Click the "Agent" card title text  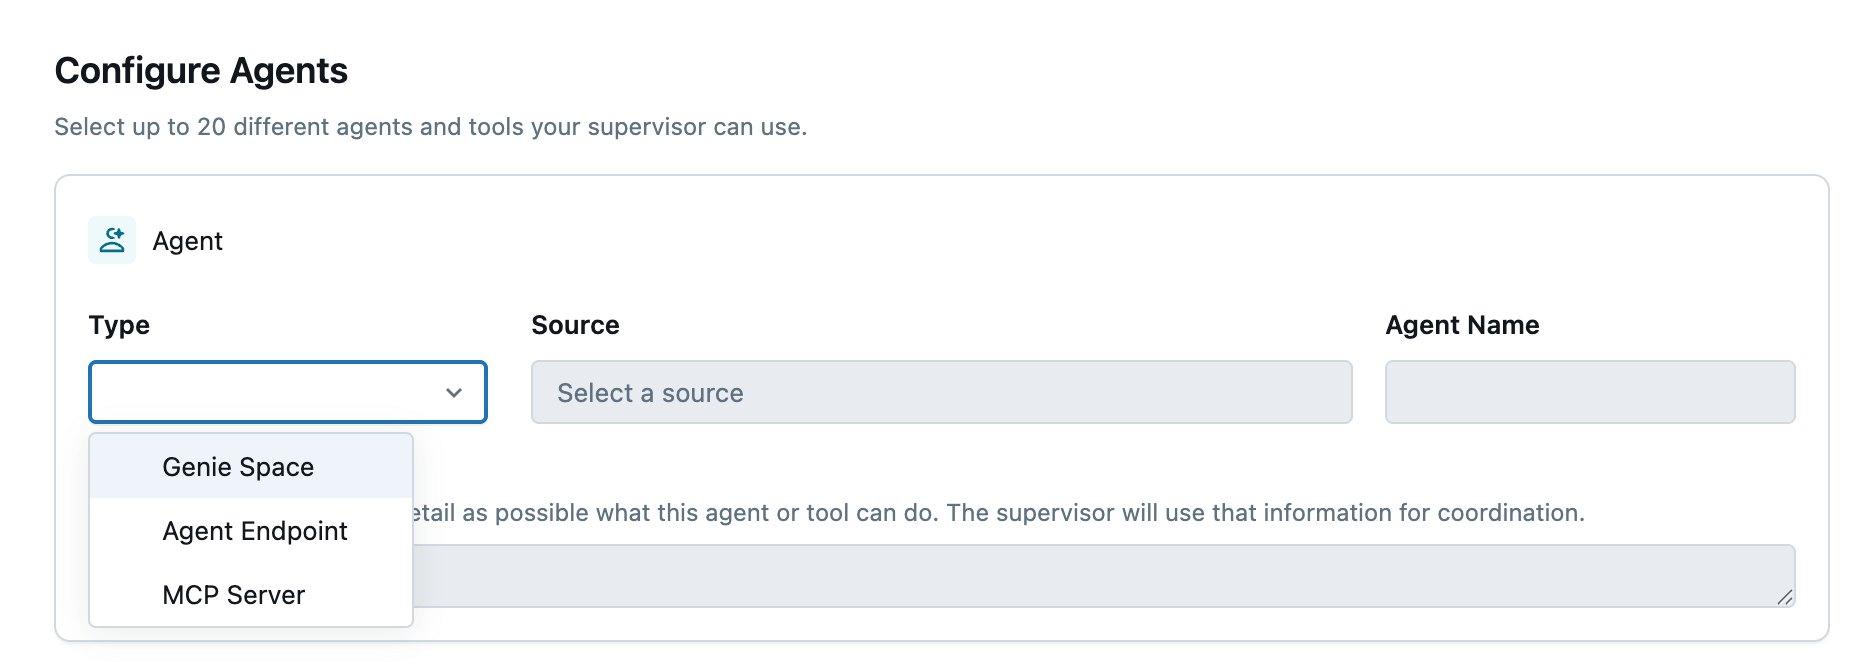pos(187,241)
